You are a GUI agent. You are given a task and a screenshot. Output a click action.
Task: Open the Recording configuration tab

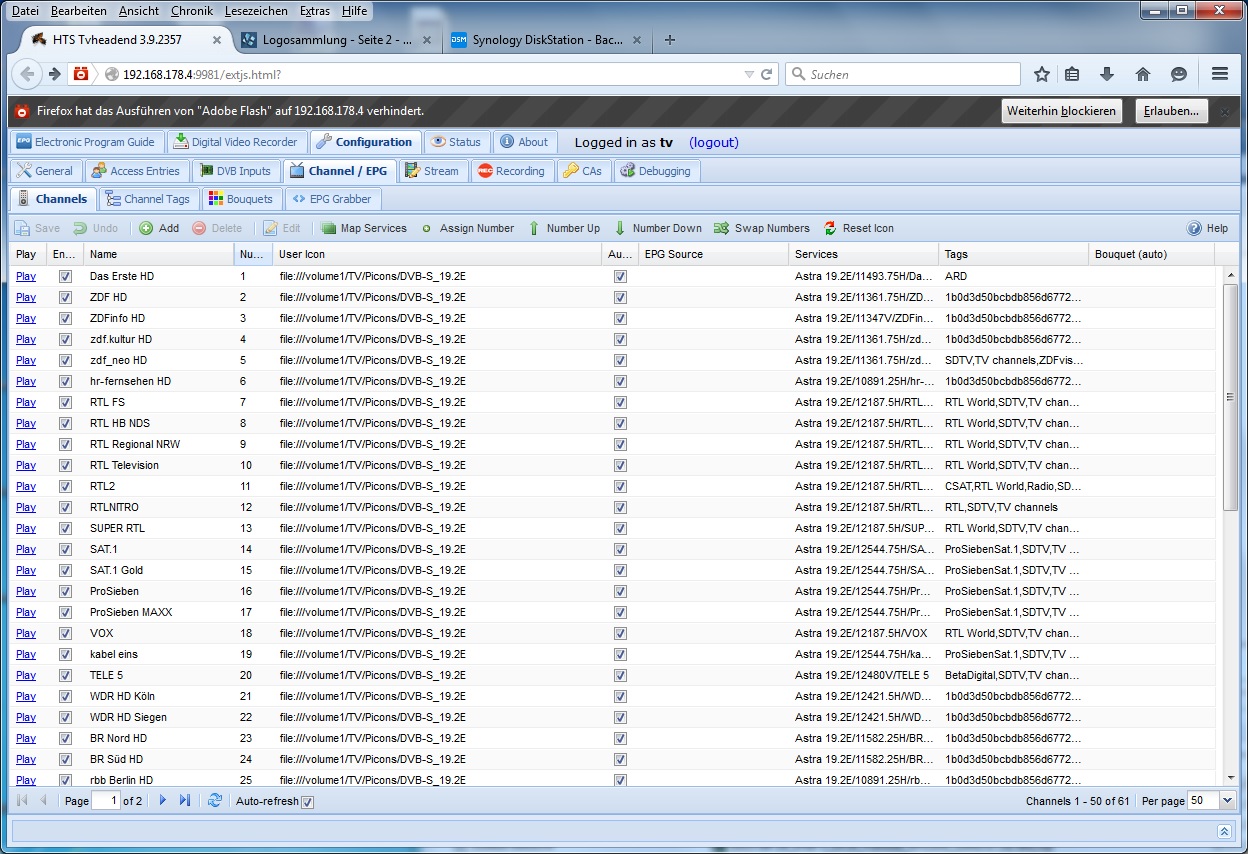pos(511,171)
